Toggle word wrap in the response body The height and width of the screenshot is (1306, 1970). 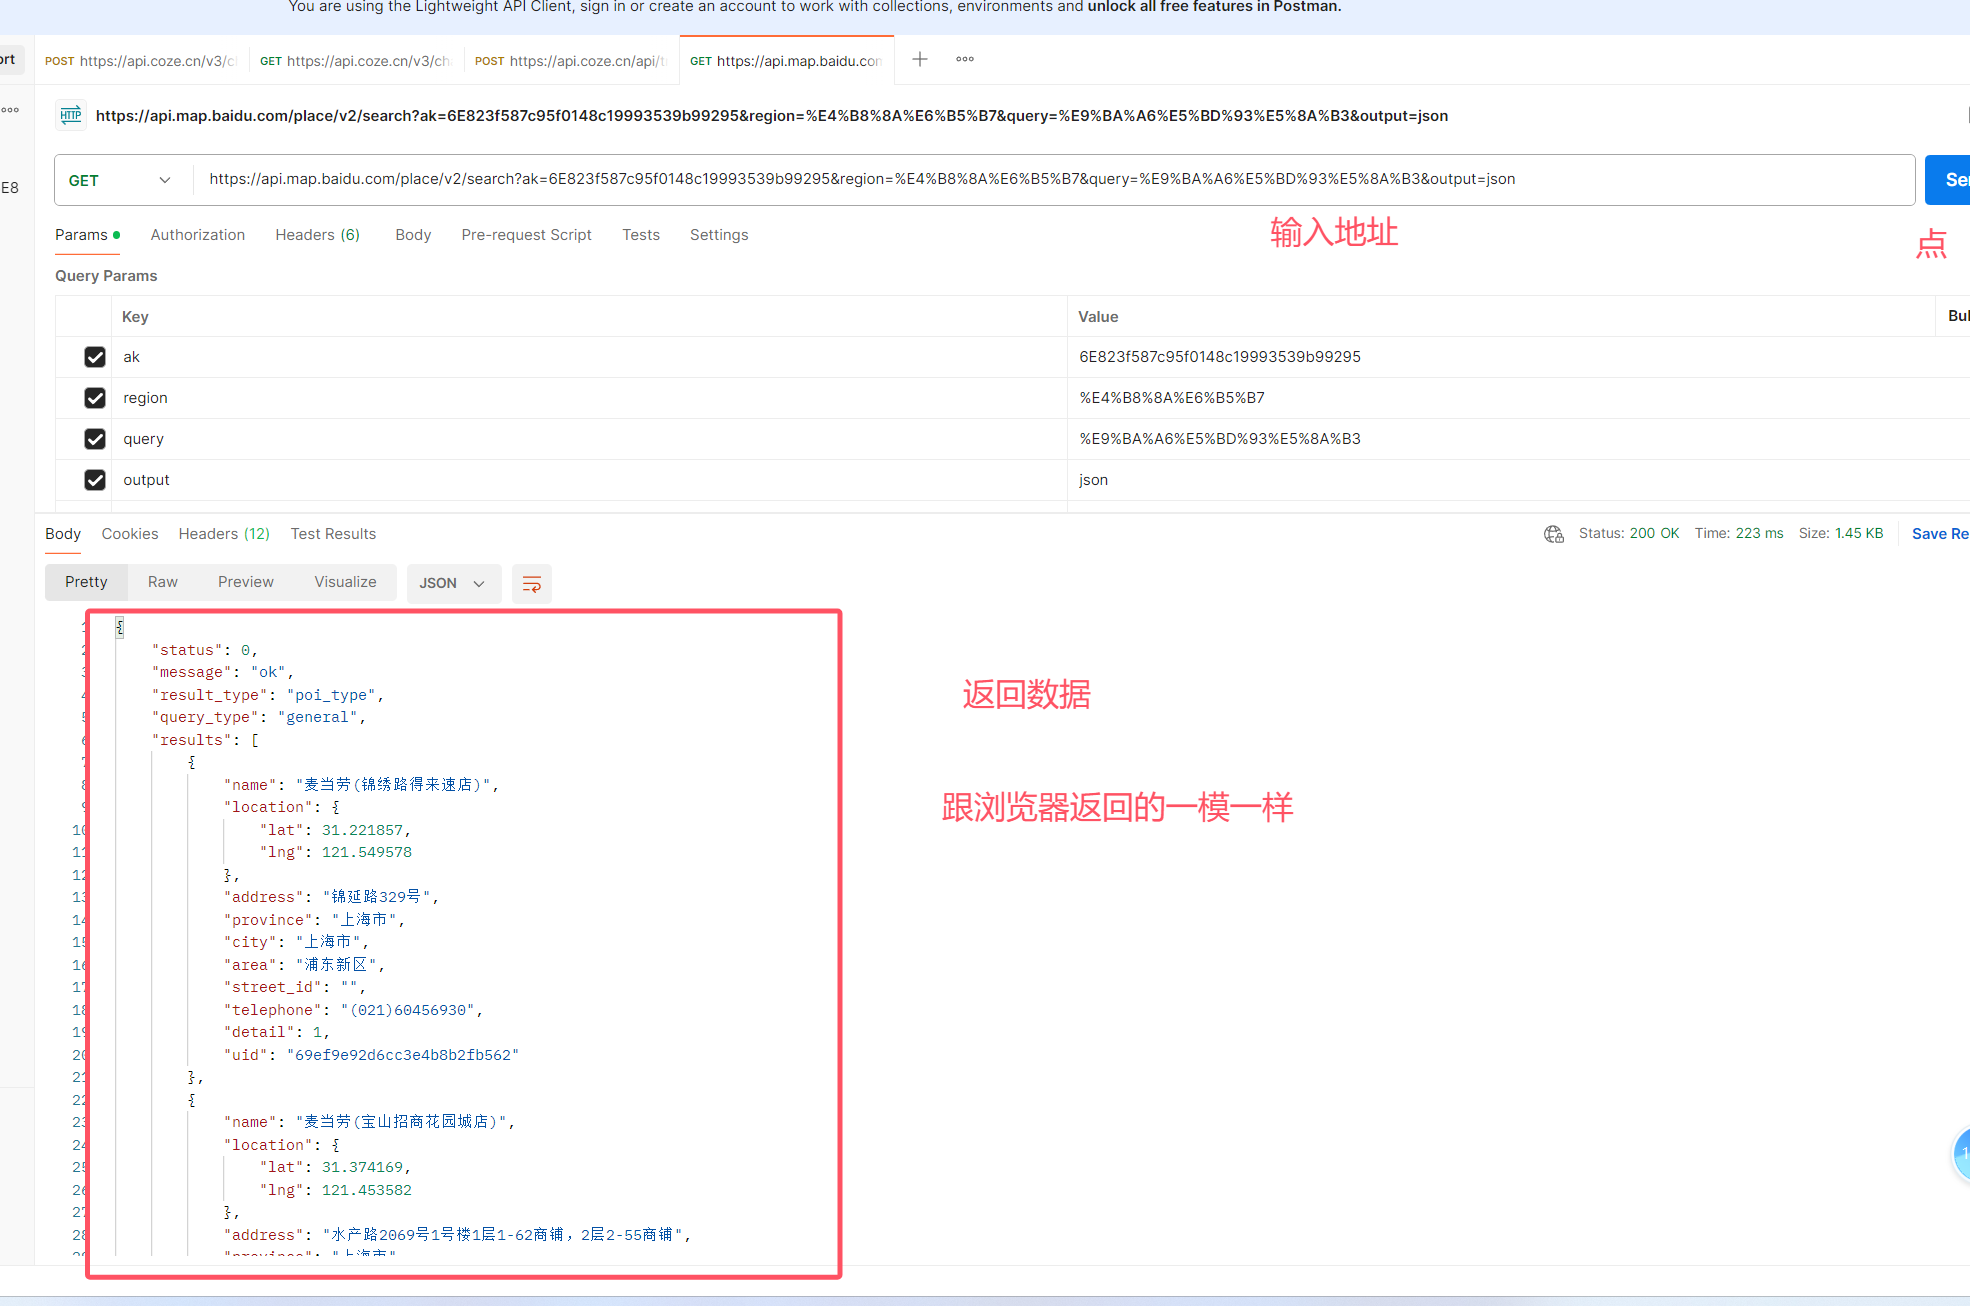(531, 583)
